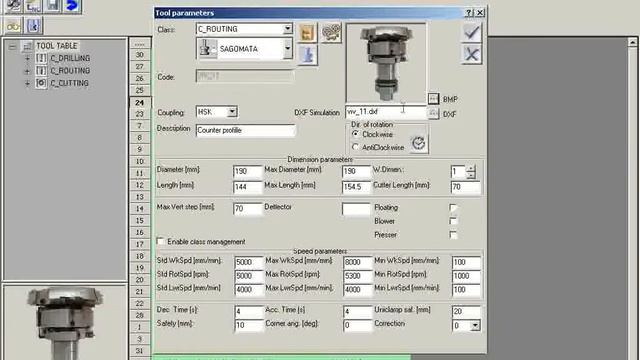The image size is (640, 360).
Task: Click the blue arrow icon in the toolbar
Action: [x=72, y=6]
